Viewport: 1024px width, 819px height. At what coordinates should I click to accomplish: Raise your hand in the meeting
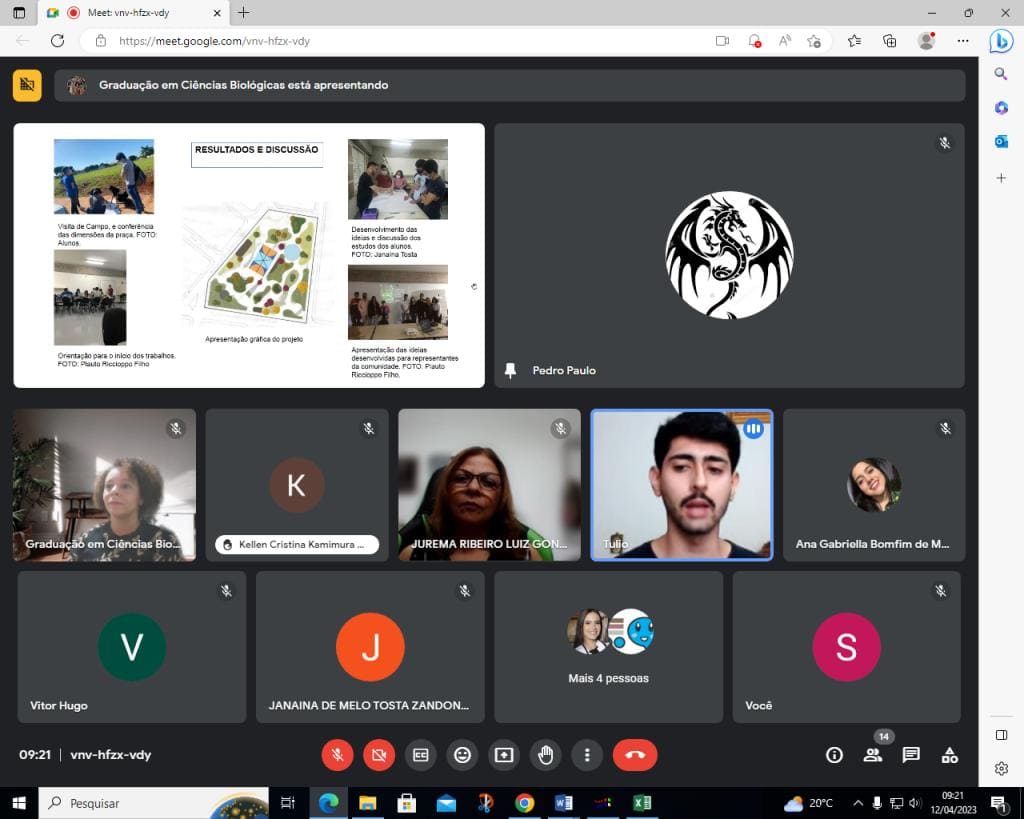(545, 755)
